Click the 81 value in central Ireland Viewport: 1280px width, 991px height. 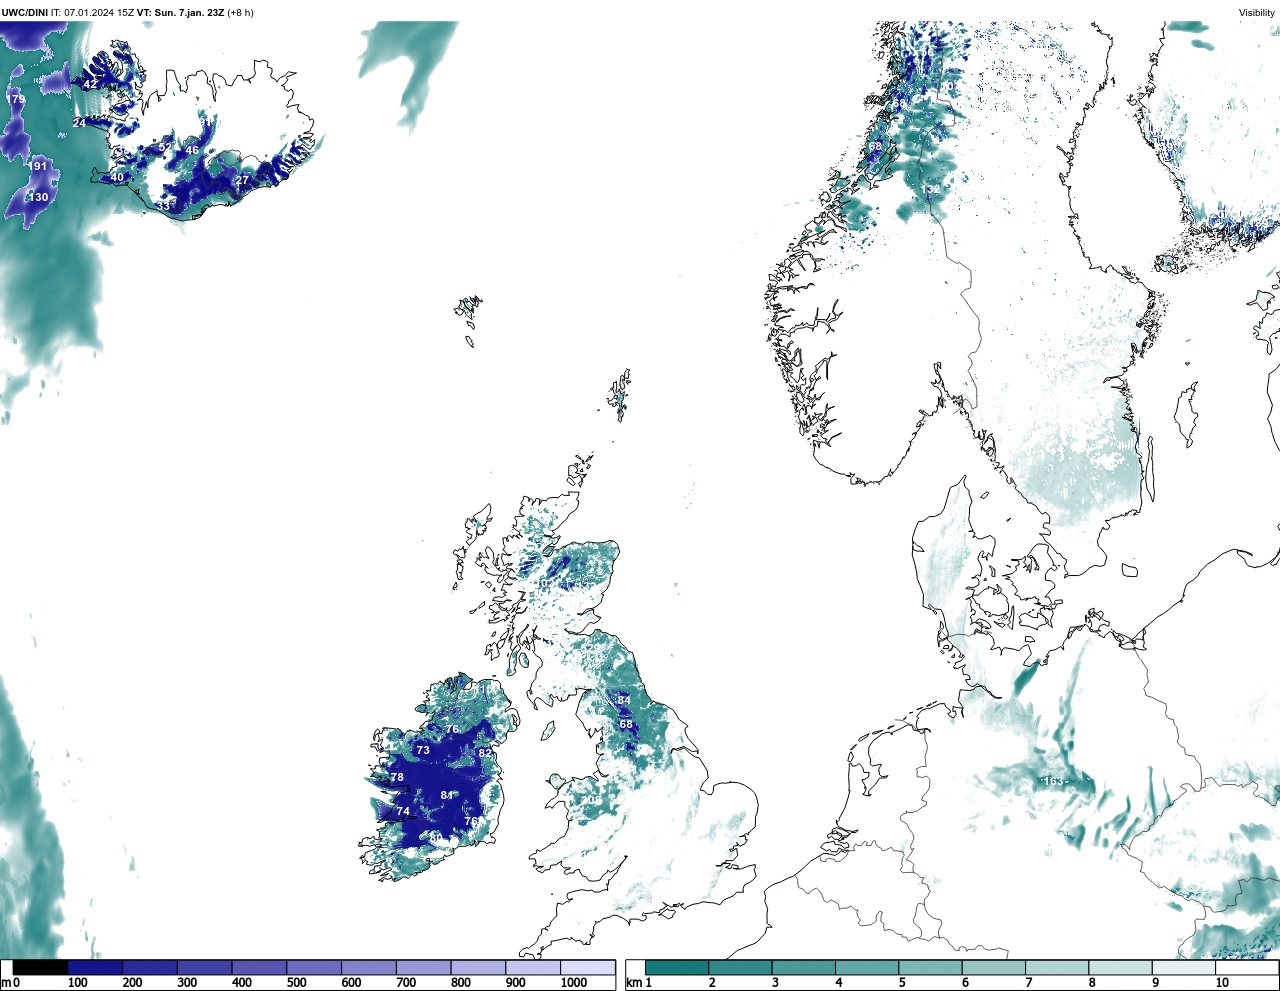[447, 795]
